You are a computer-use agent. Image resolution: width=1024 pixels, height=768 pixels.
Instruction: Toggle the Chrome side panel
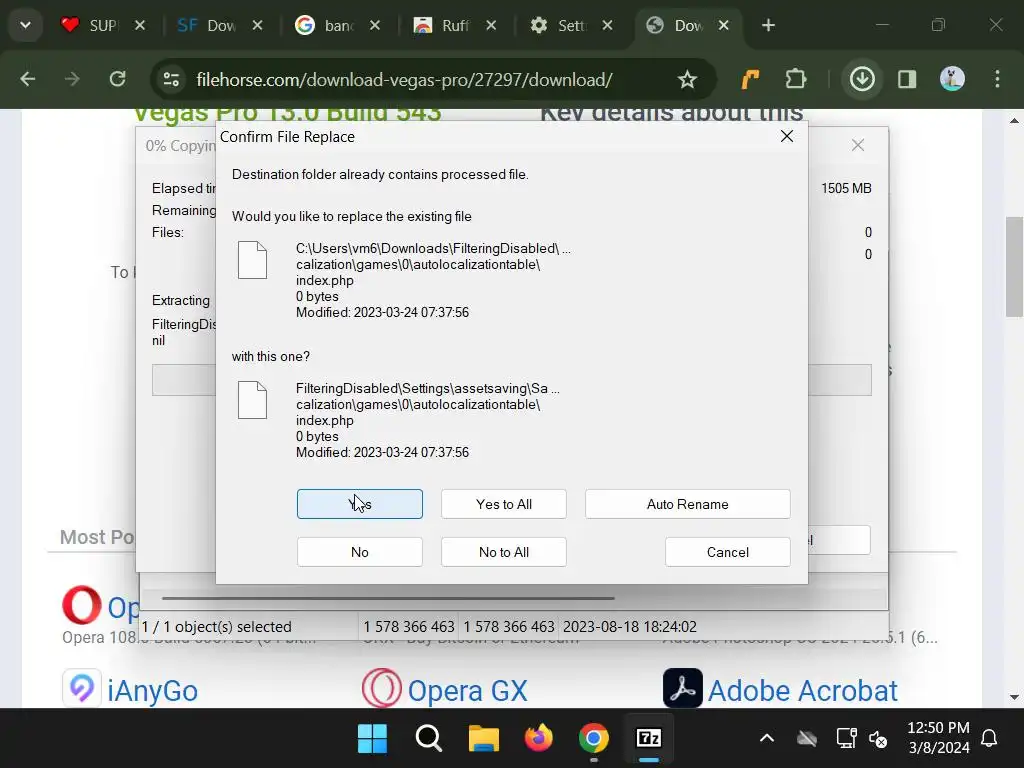(x=907, y=79)
